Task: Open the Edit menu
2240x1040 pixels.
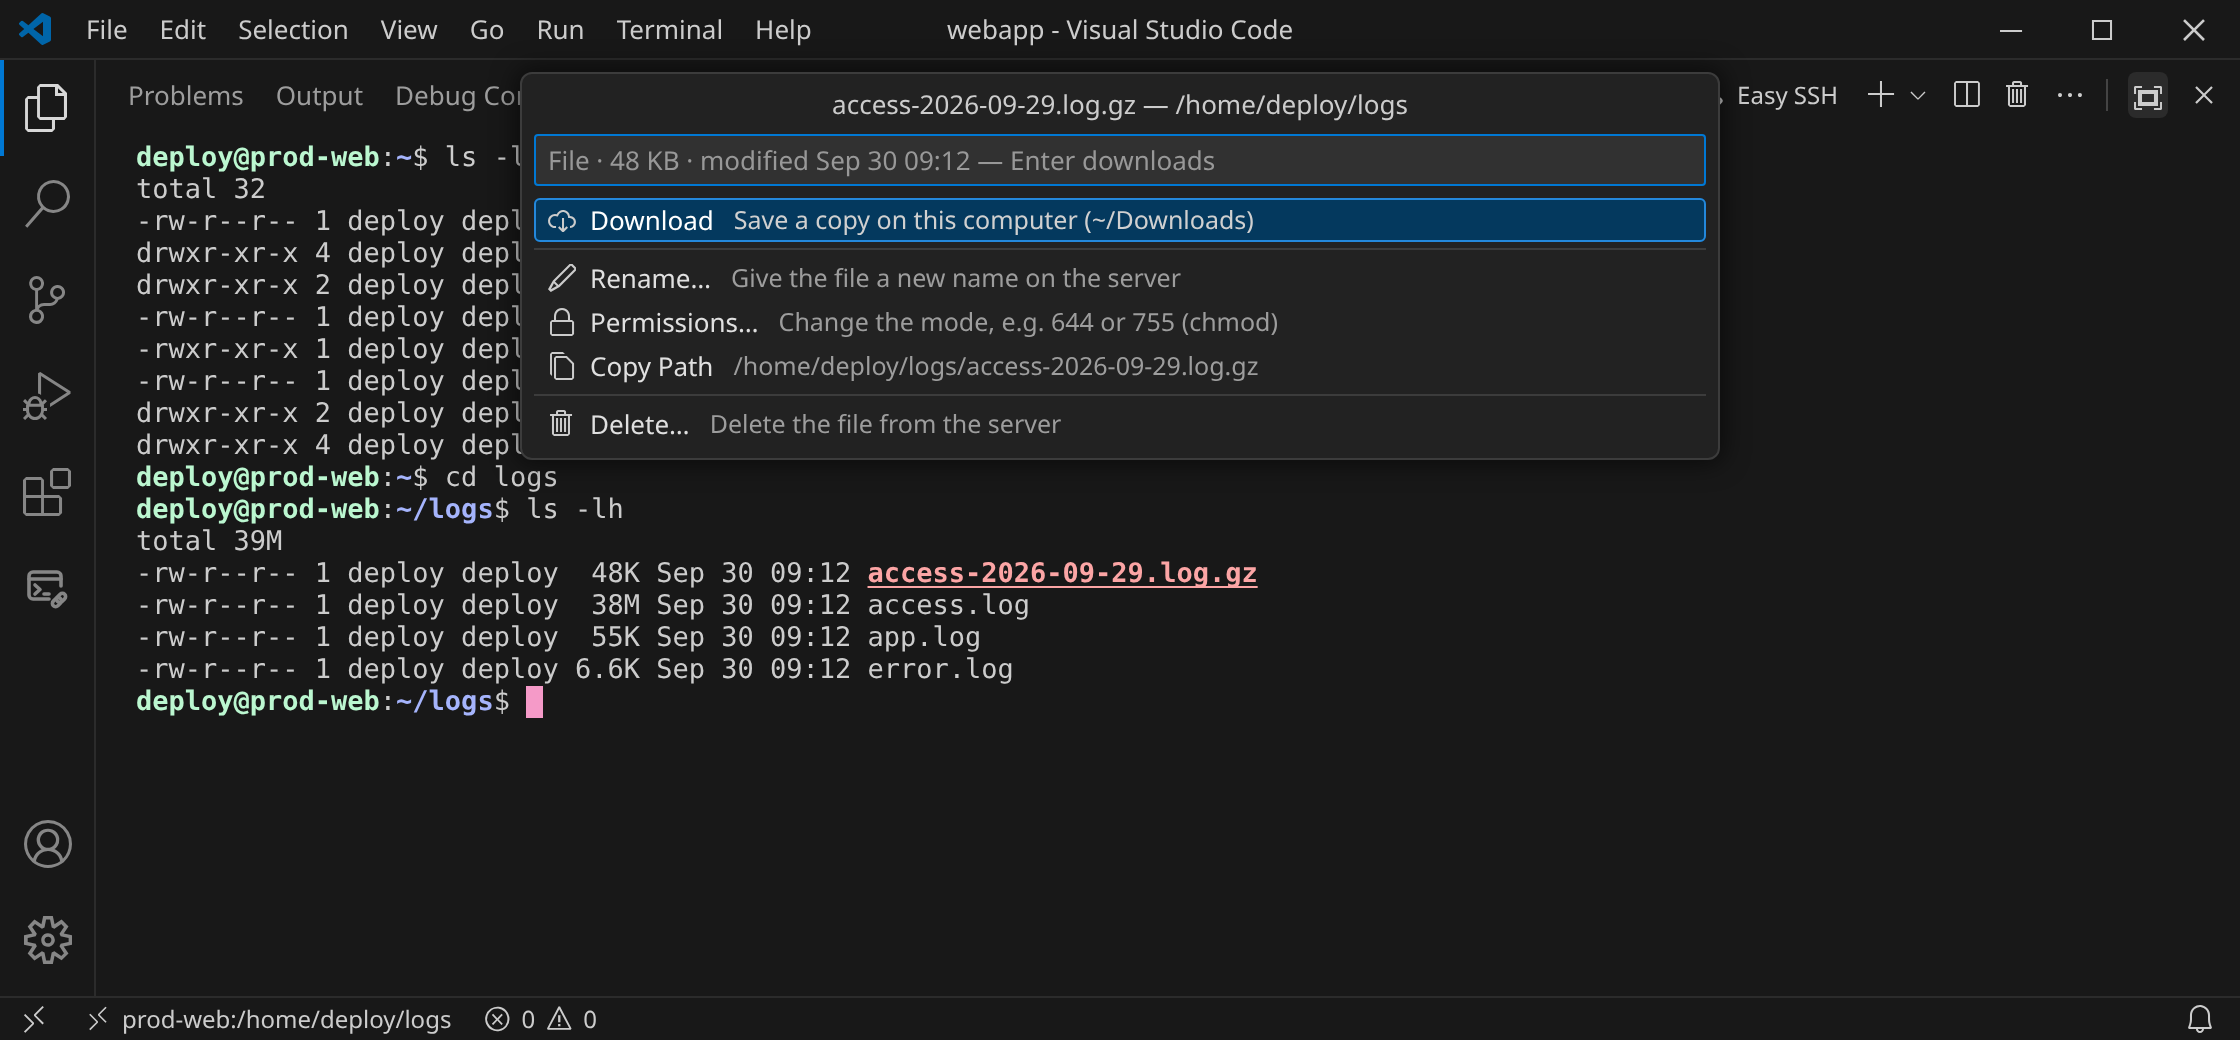Action: tap(182, 30)
